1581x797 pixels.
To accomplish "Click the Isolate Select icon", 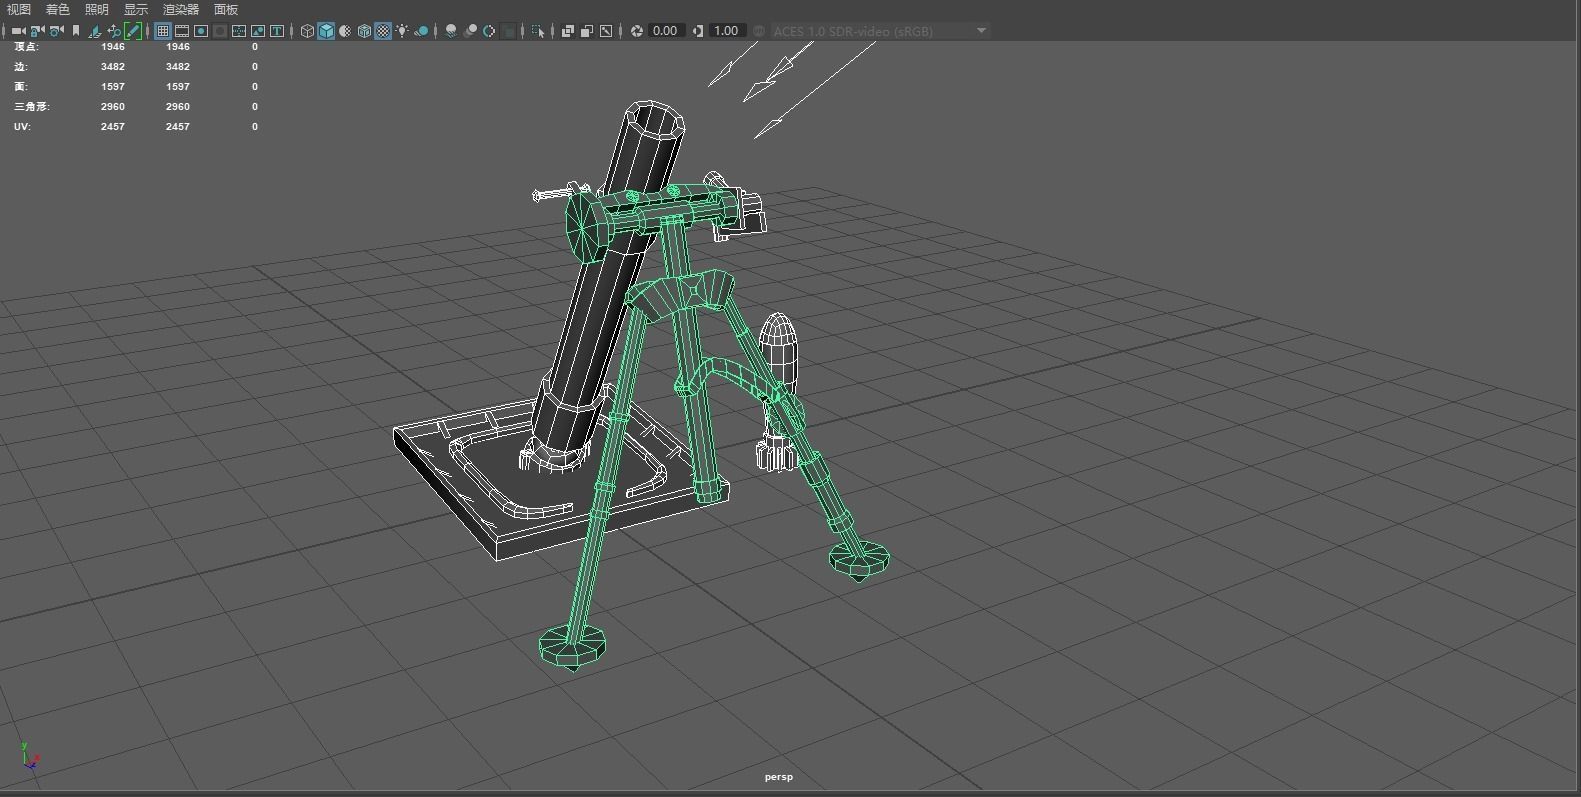I will (538, 31).
